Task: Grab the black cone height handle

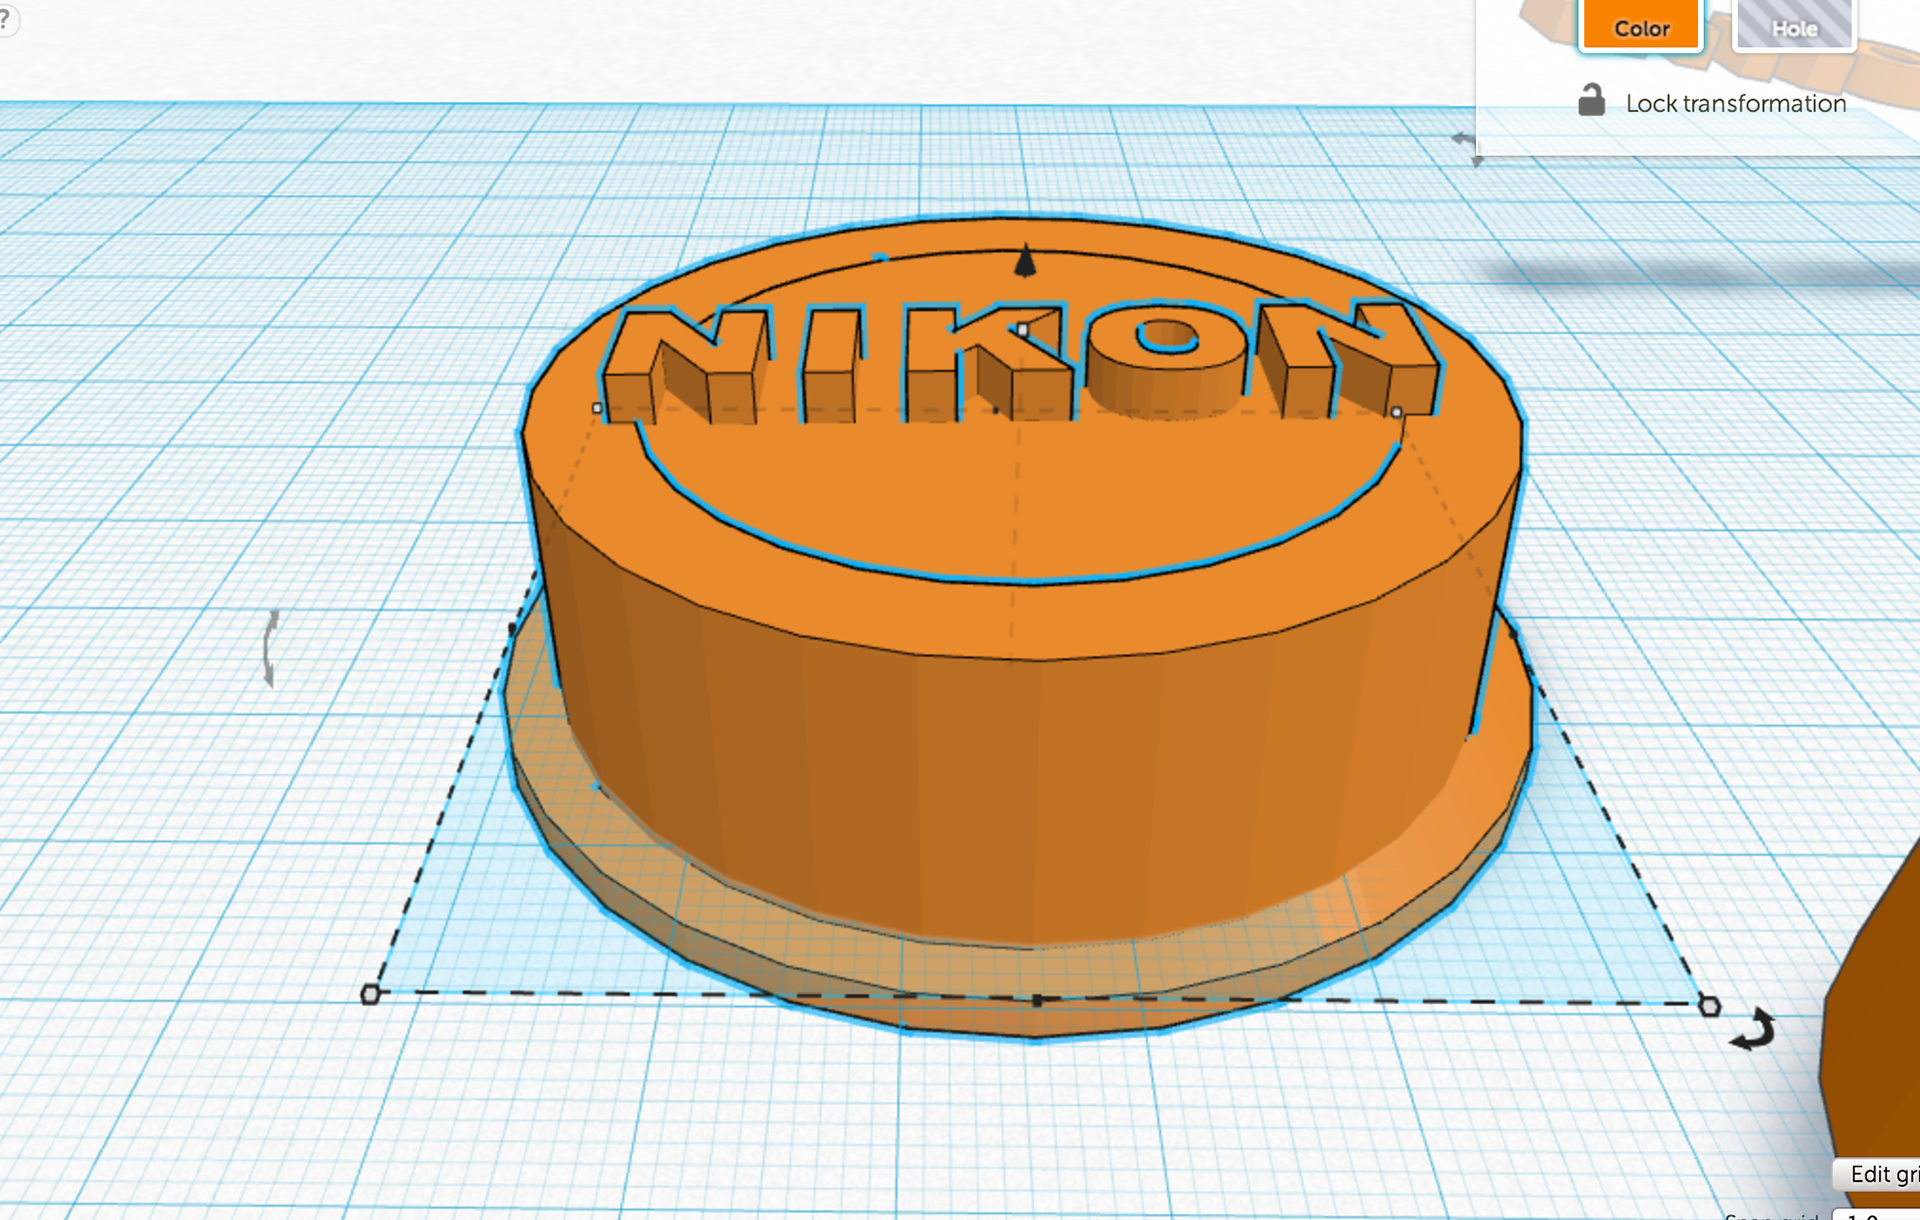Action: pos(1025,261)
